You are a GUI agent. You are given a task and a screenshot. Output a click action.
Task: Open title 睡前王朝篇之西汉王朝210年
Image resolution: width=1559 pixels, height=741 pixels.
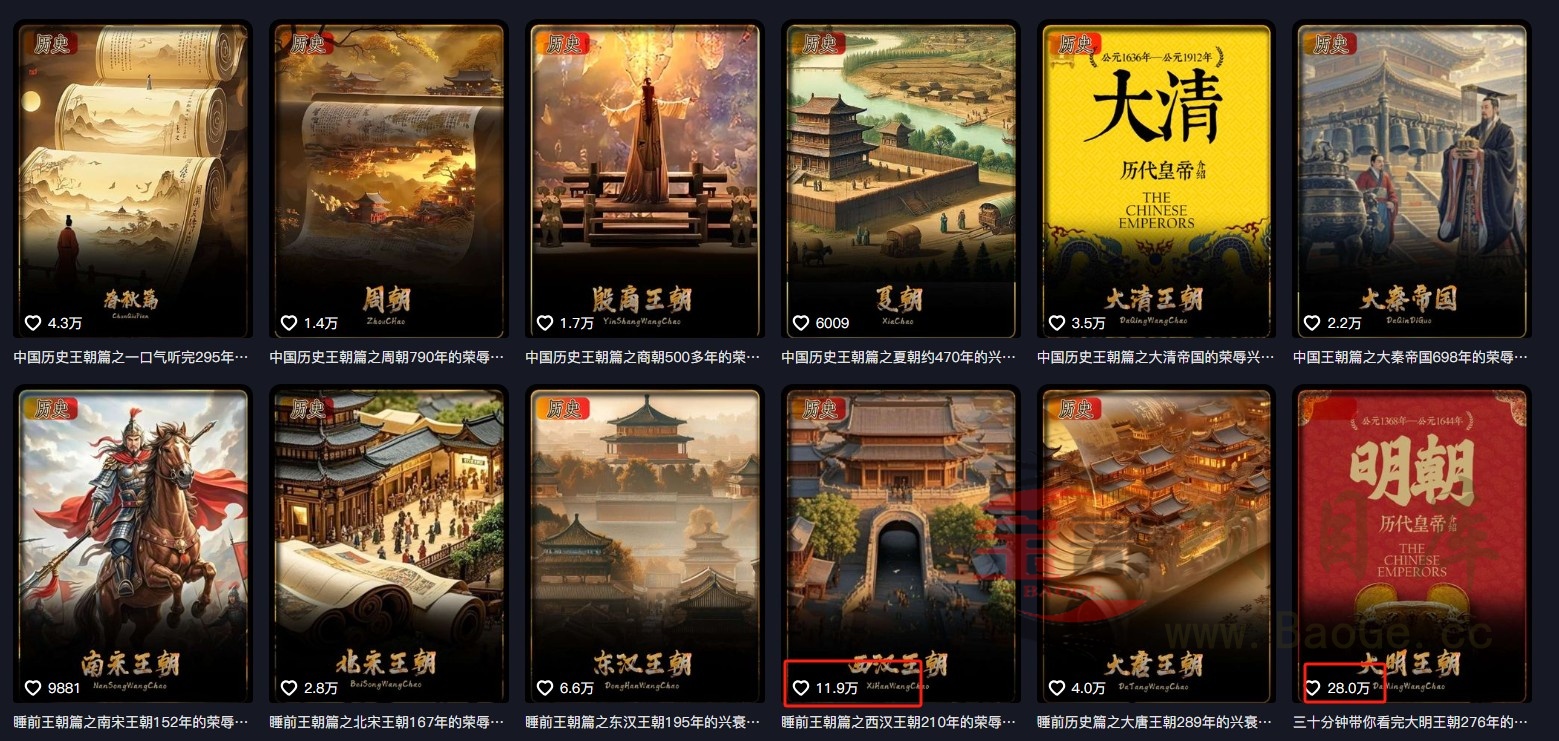[899, 722]
